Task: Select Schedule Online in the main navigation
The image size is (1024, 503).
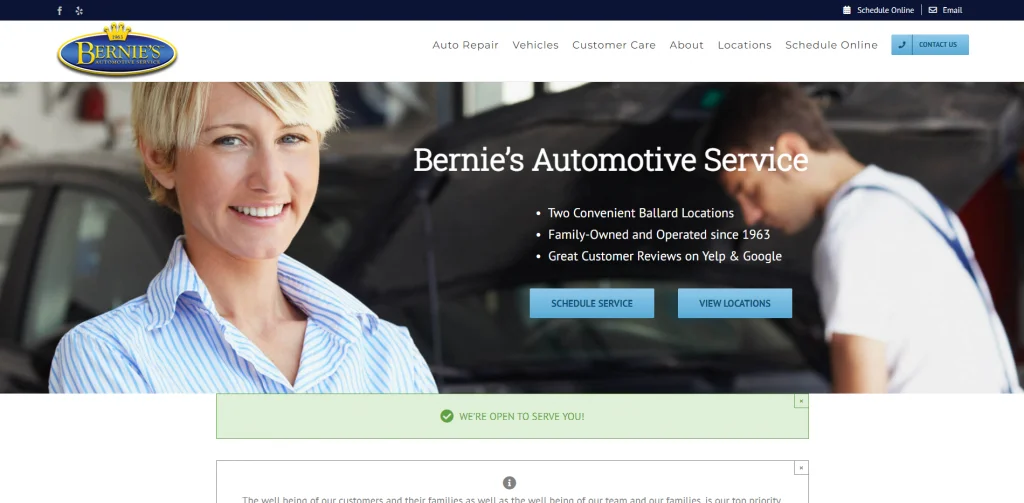Action: click(831, 45)
